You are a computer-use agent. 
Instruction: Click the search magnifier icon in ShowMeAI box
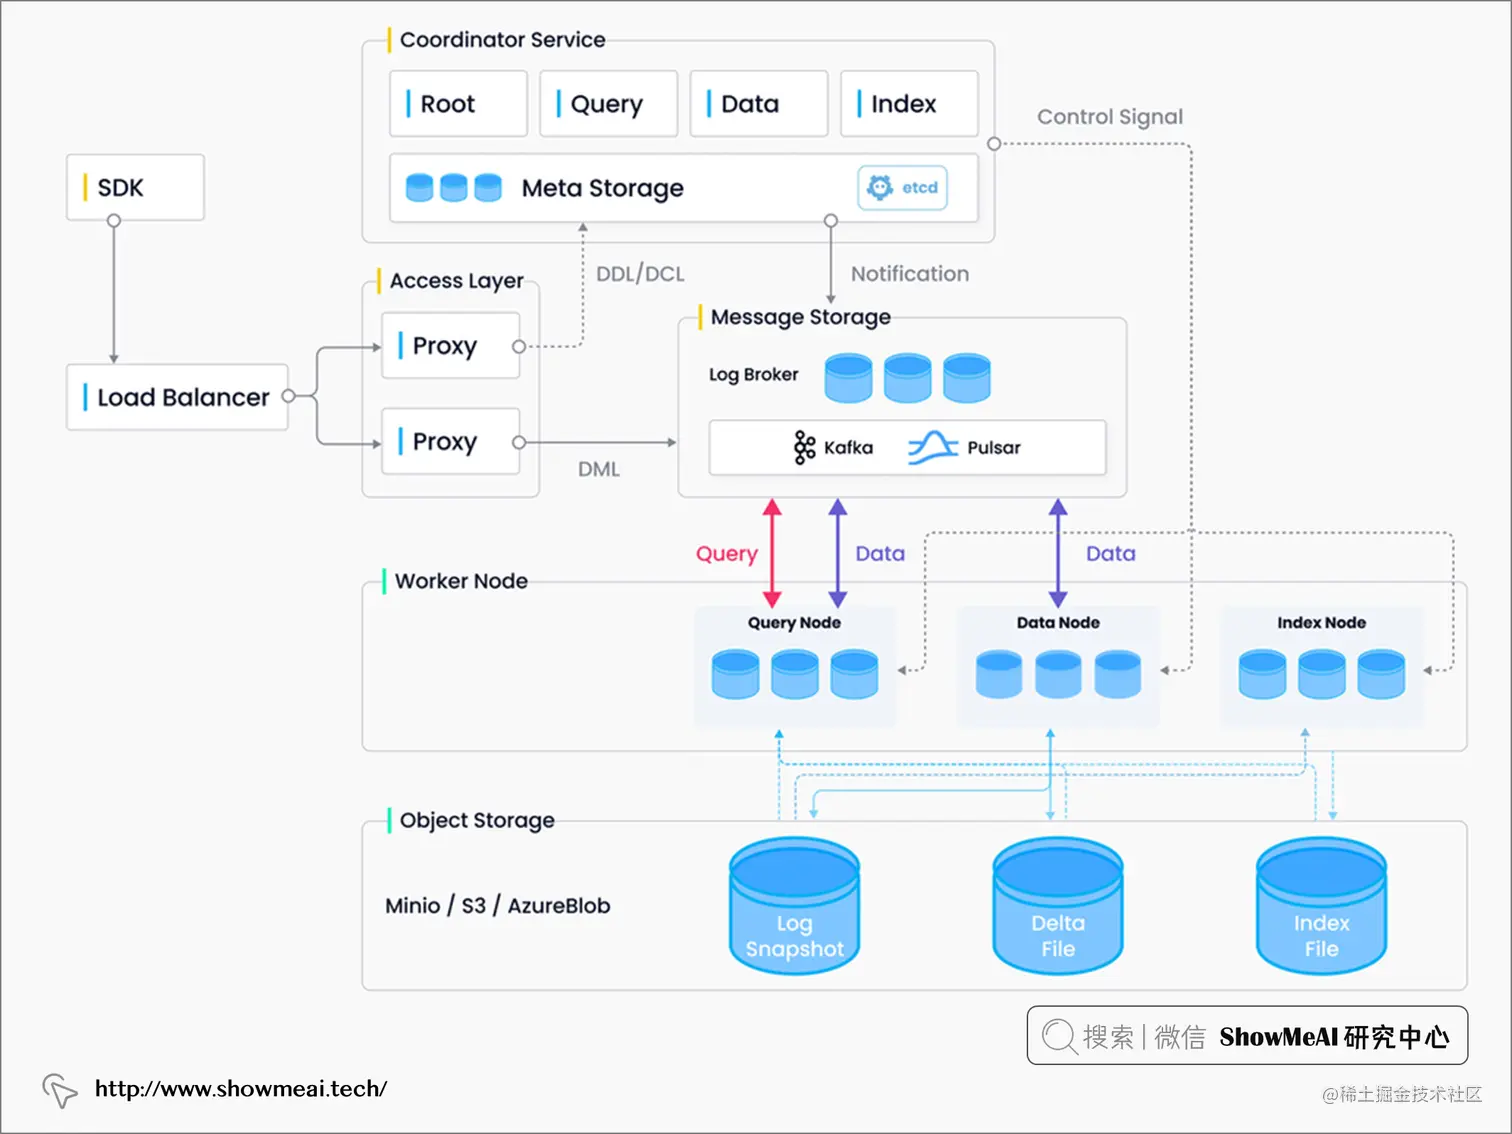click(x=1058, y=1037)
